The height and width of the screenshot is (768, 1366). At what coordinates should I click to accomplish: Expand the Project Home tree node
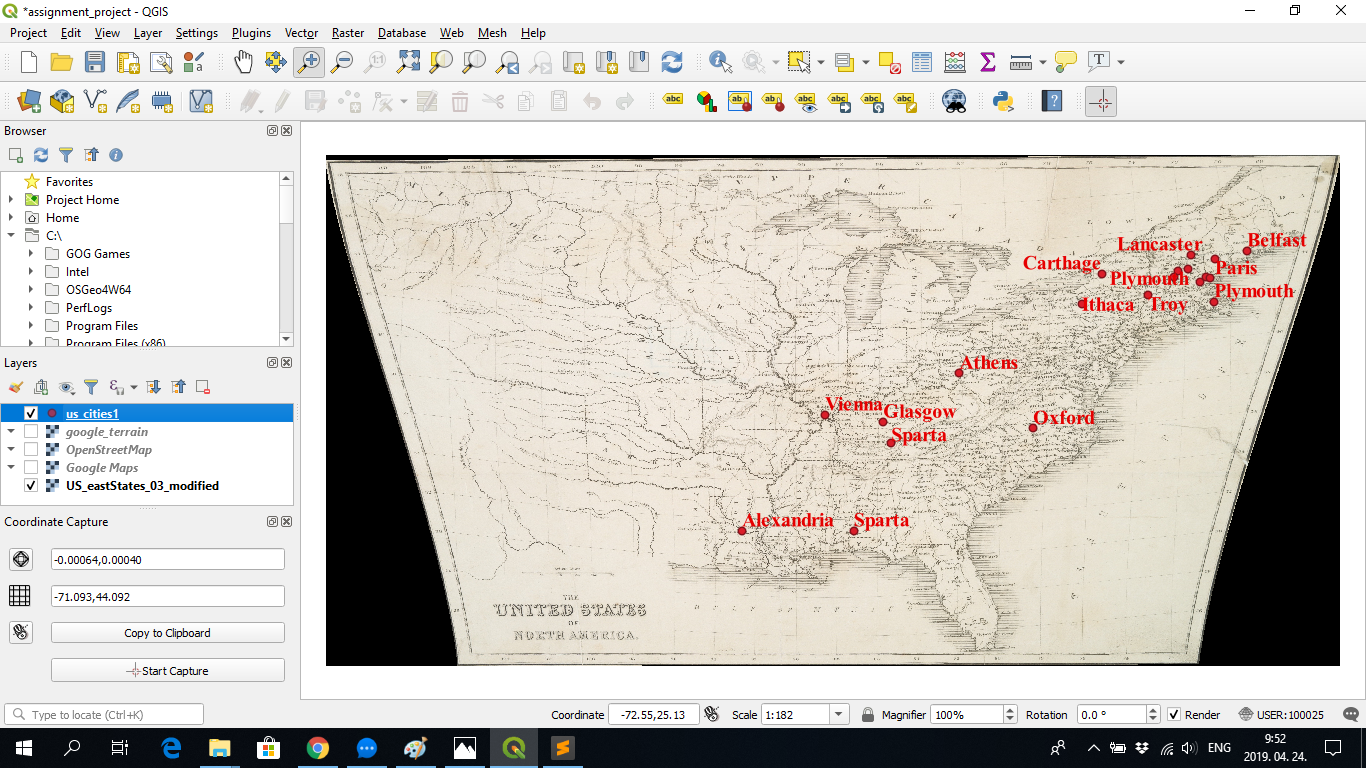pos(10,199)
